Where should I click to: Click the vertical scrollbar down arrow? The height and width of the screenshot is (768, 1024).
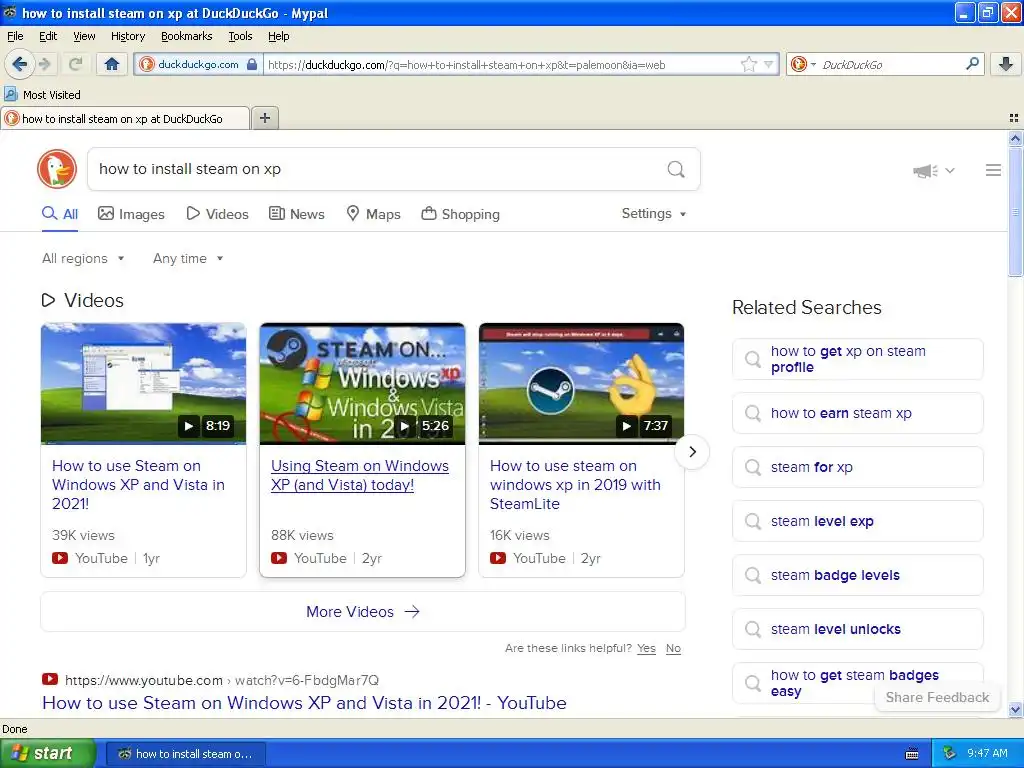click(1015, 709)
